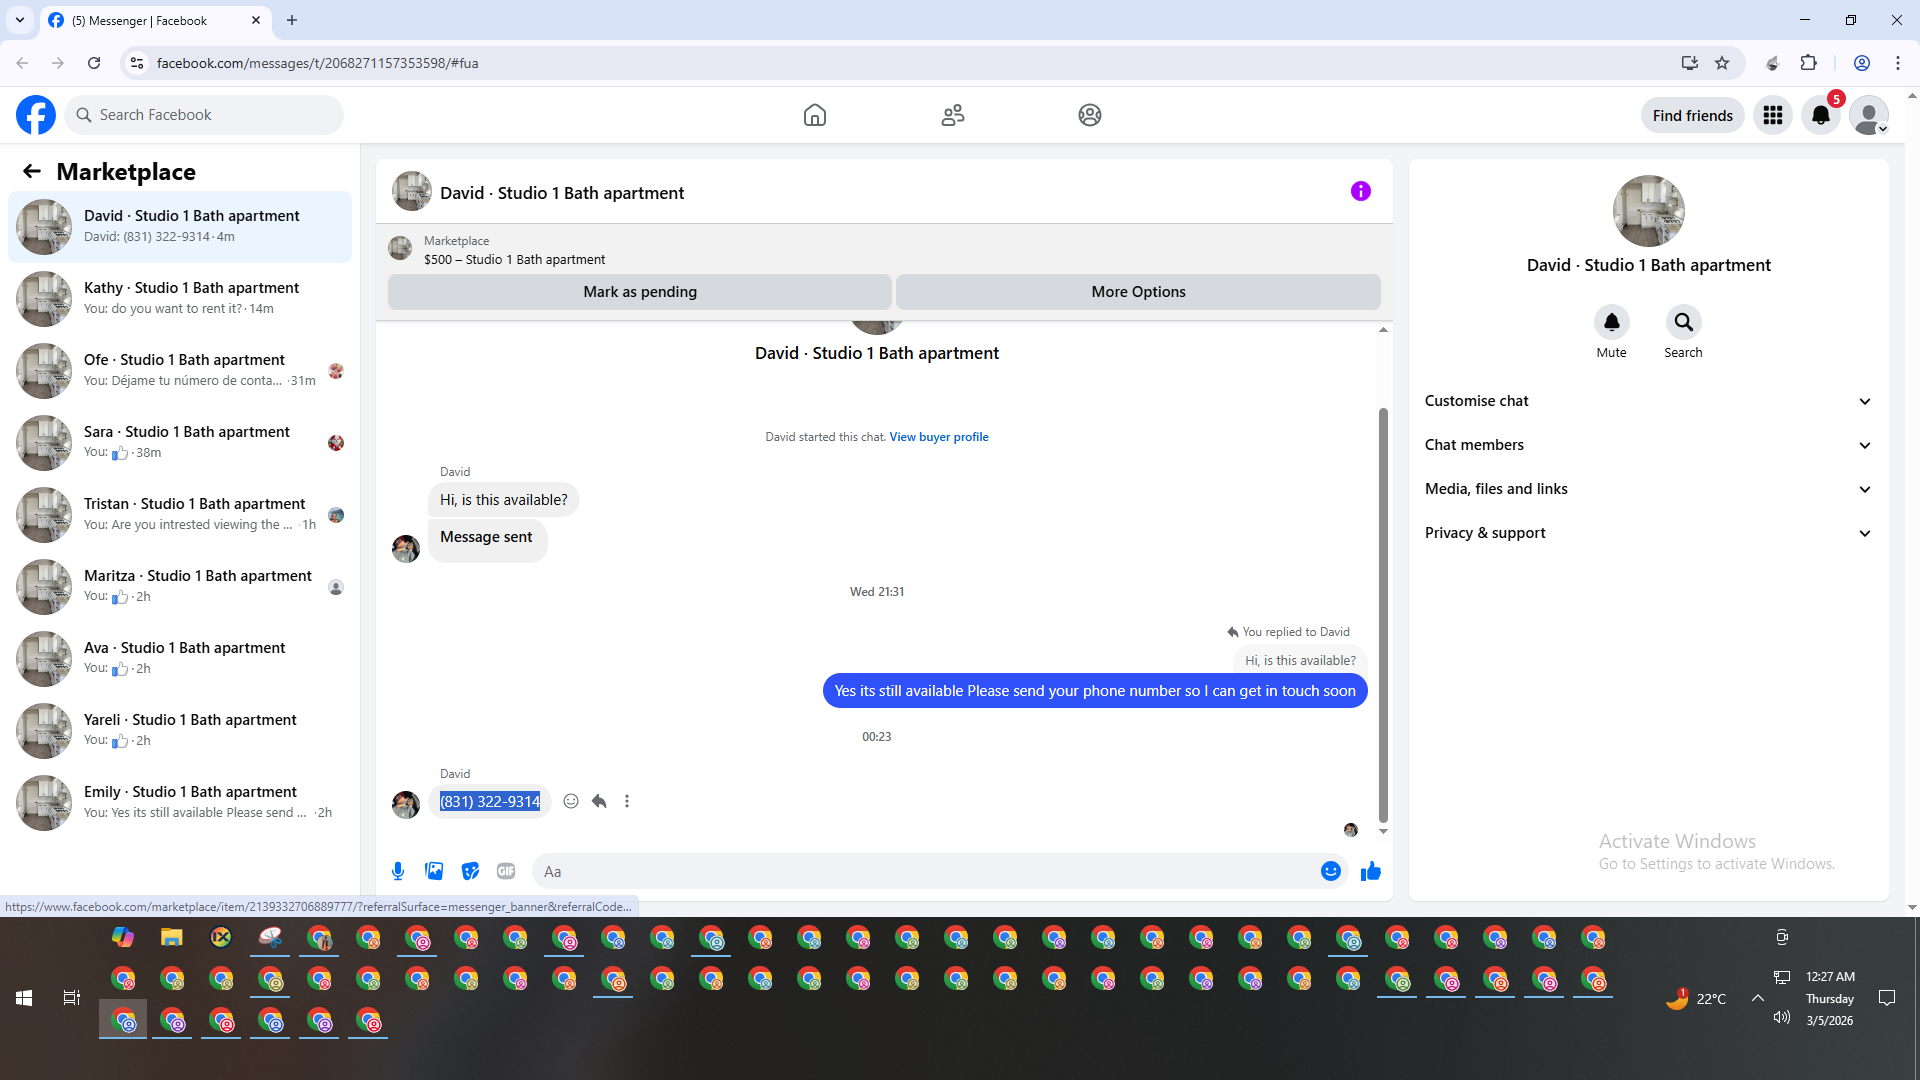The width and height of the screenshot is (1920, 1080).
Task: Open the Chrome extensions puzzle icon
Action: pos(1808,63)
